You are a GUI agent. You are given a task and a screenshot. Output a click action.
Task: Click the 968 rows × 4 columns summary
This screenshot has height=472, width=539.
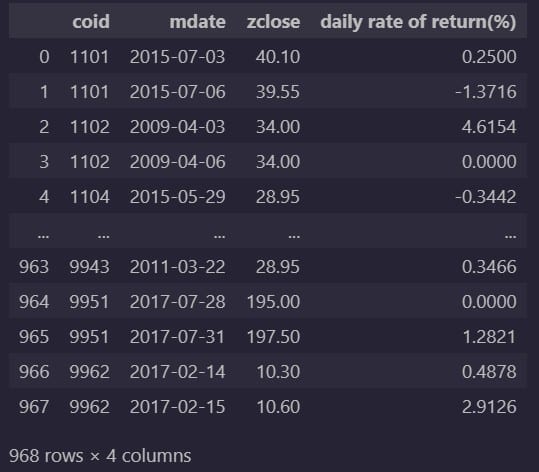pyautogui.click(x=100, y=456)
